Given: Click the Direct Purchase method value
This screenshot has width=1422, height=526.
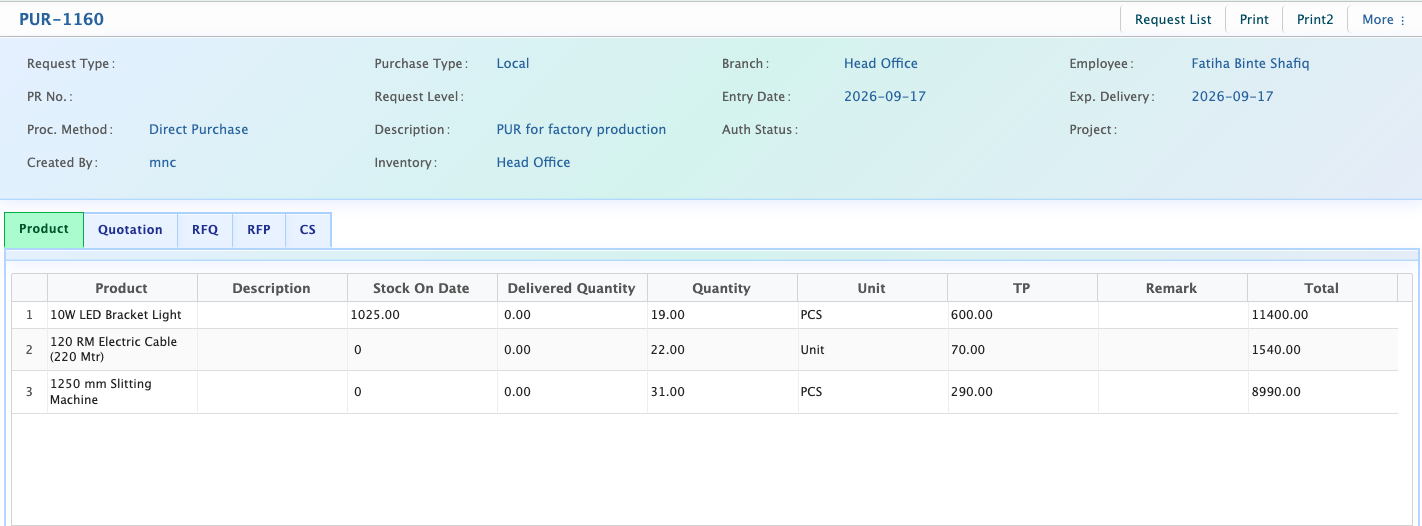Looking at the screenshot, I should click(x=199, y=129).
